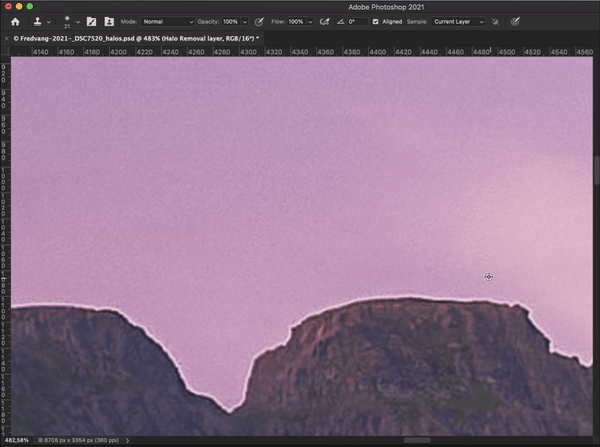
Task: Open the Flow slider dropdown arrow
Action: 310,22
